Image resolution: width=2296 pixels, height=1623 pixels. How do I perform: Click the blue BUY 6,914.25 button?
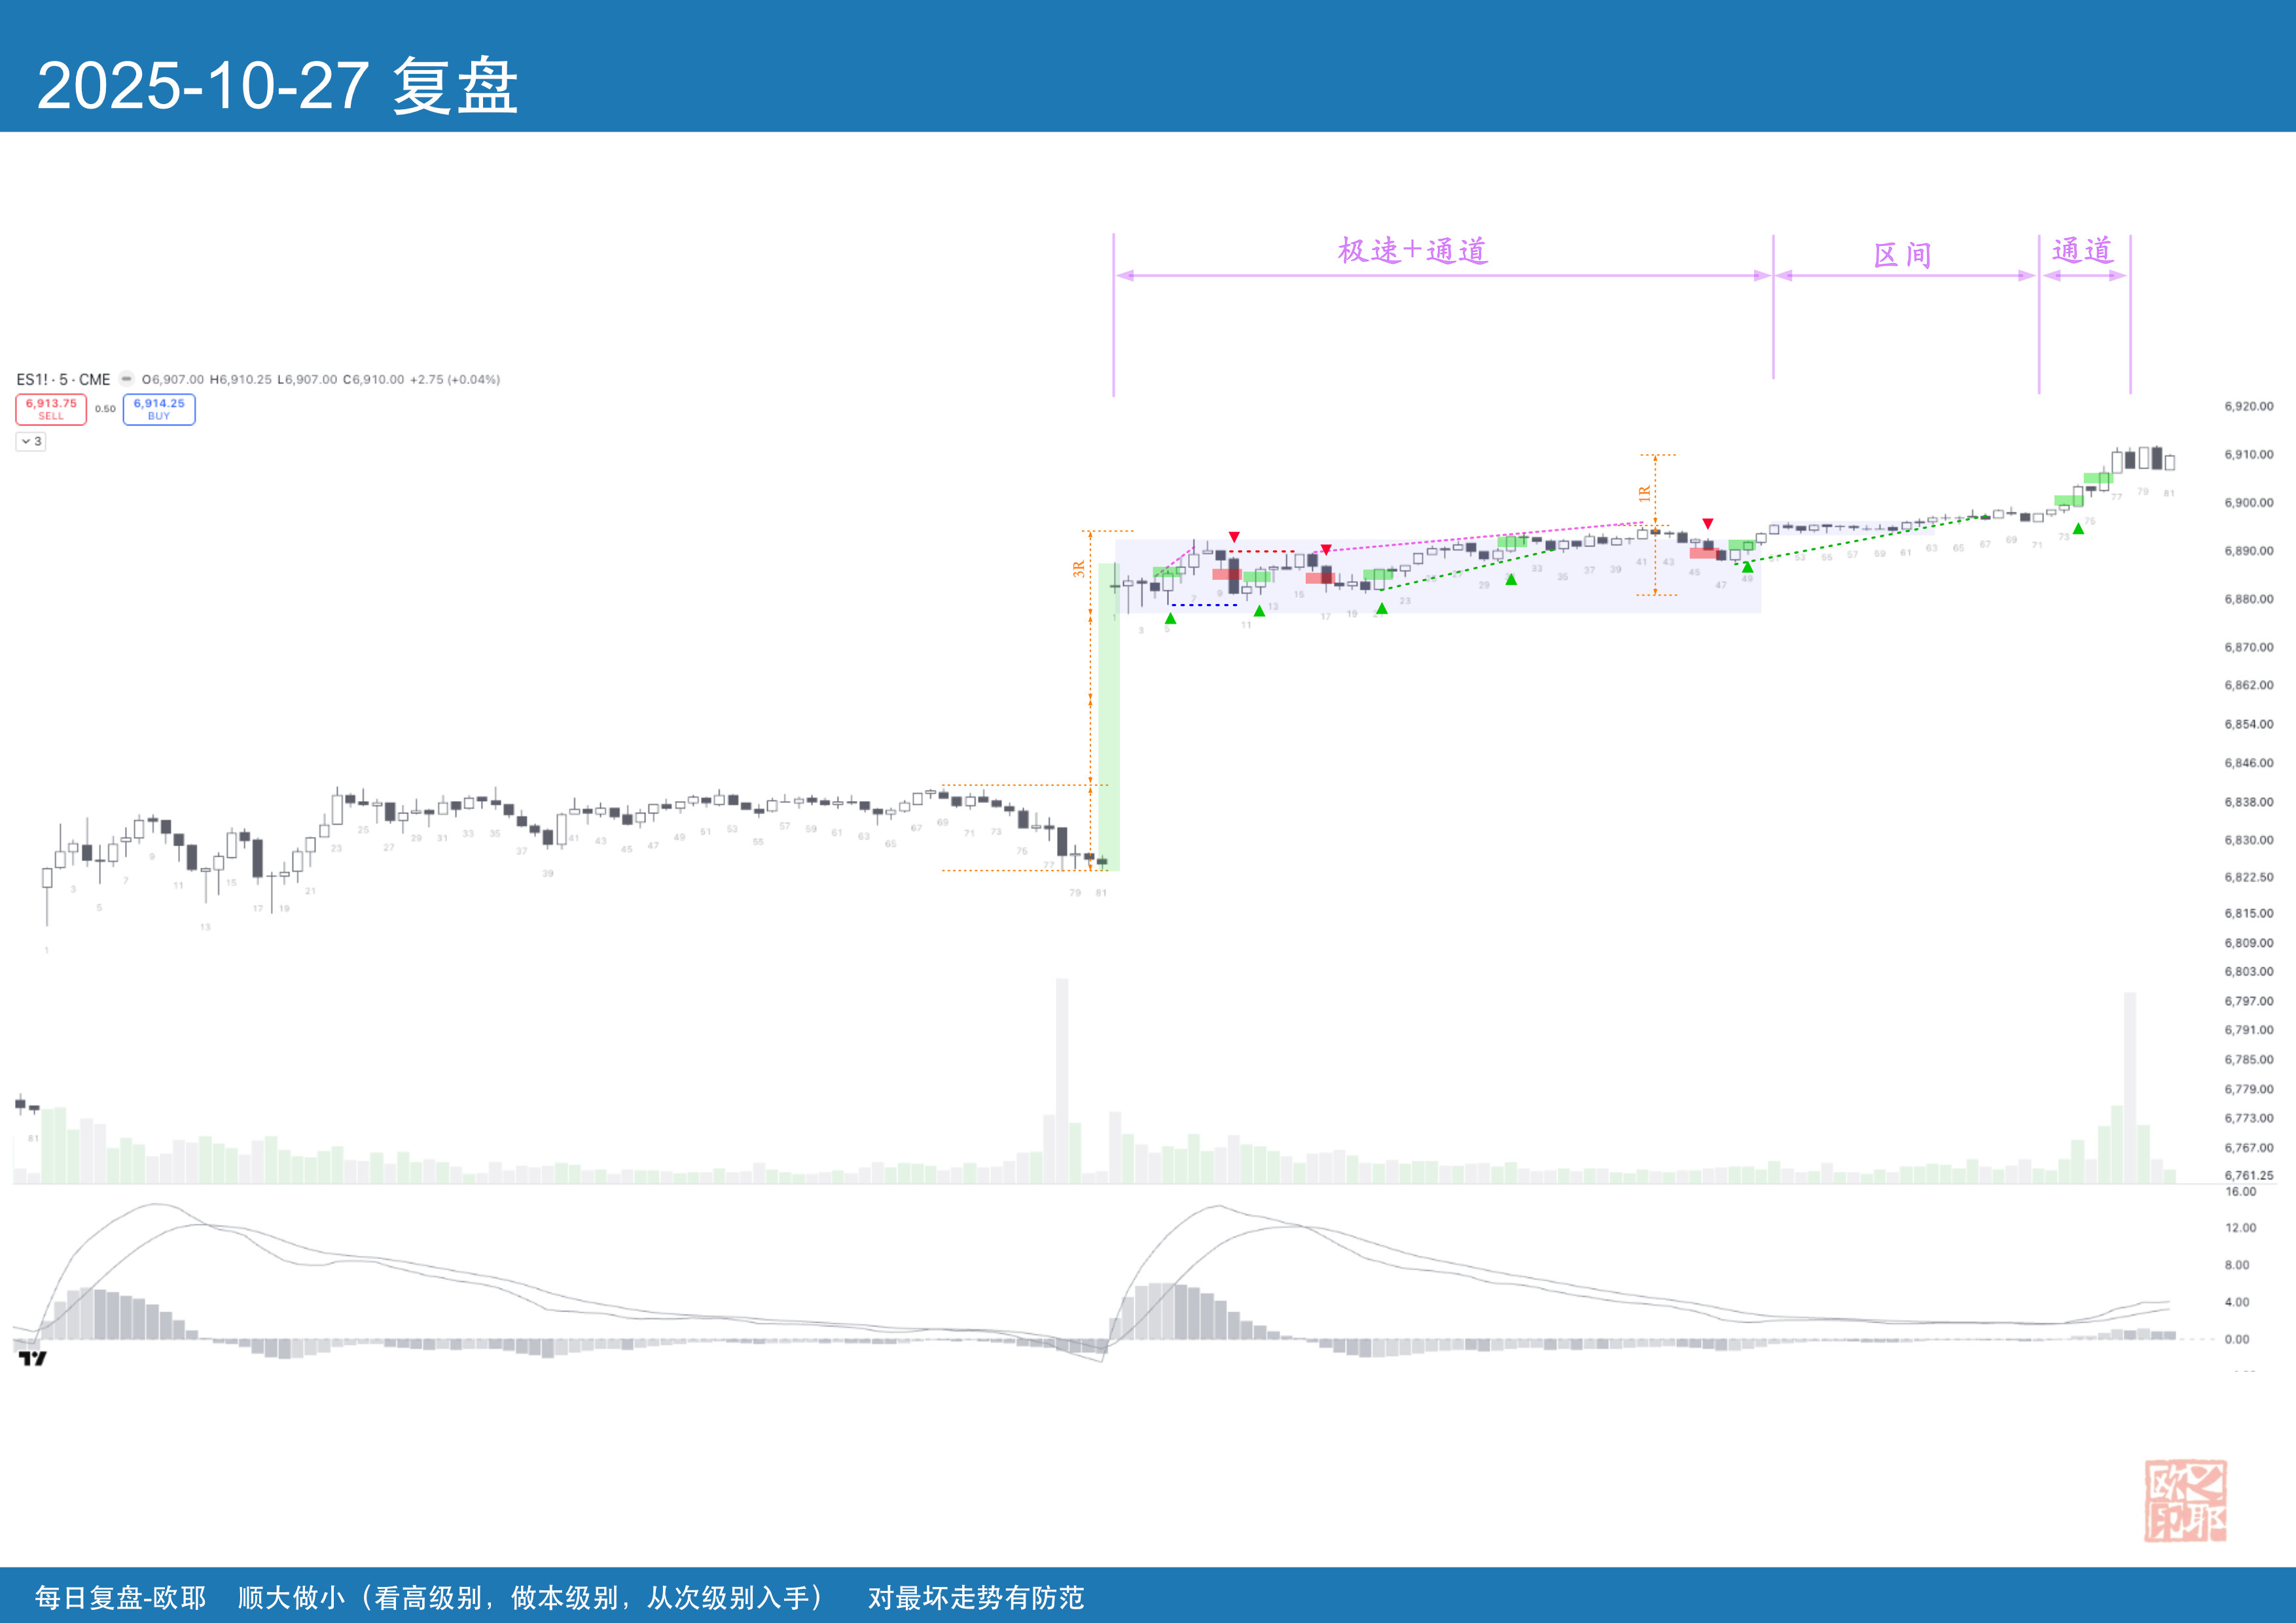[x=159, y=409]
